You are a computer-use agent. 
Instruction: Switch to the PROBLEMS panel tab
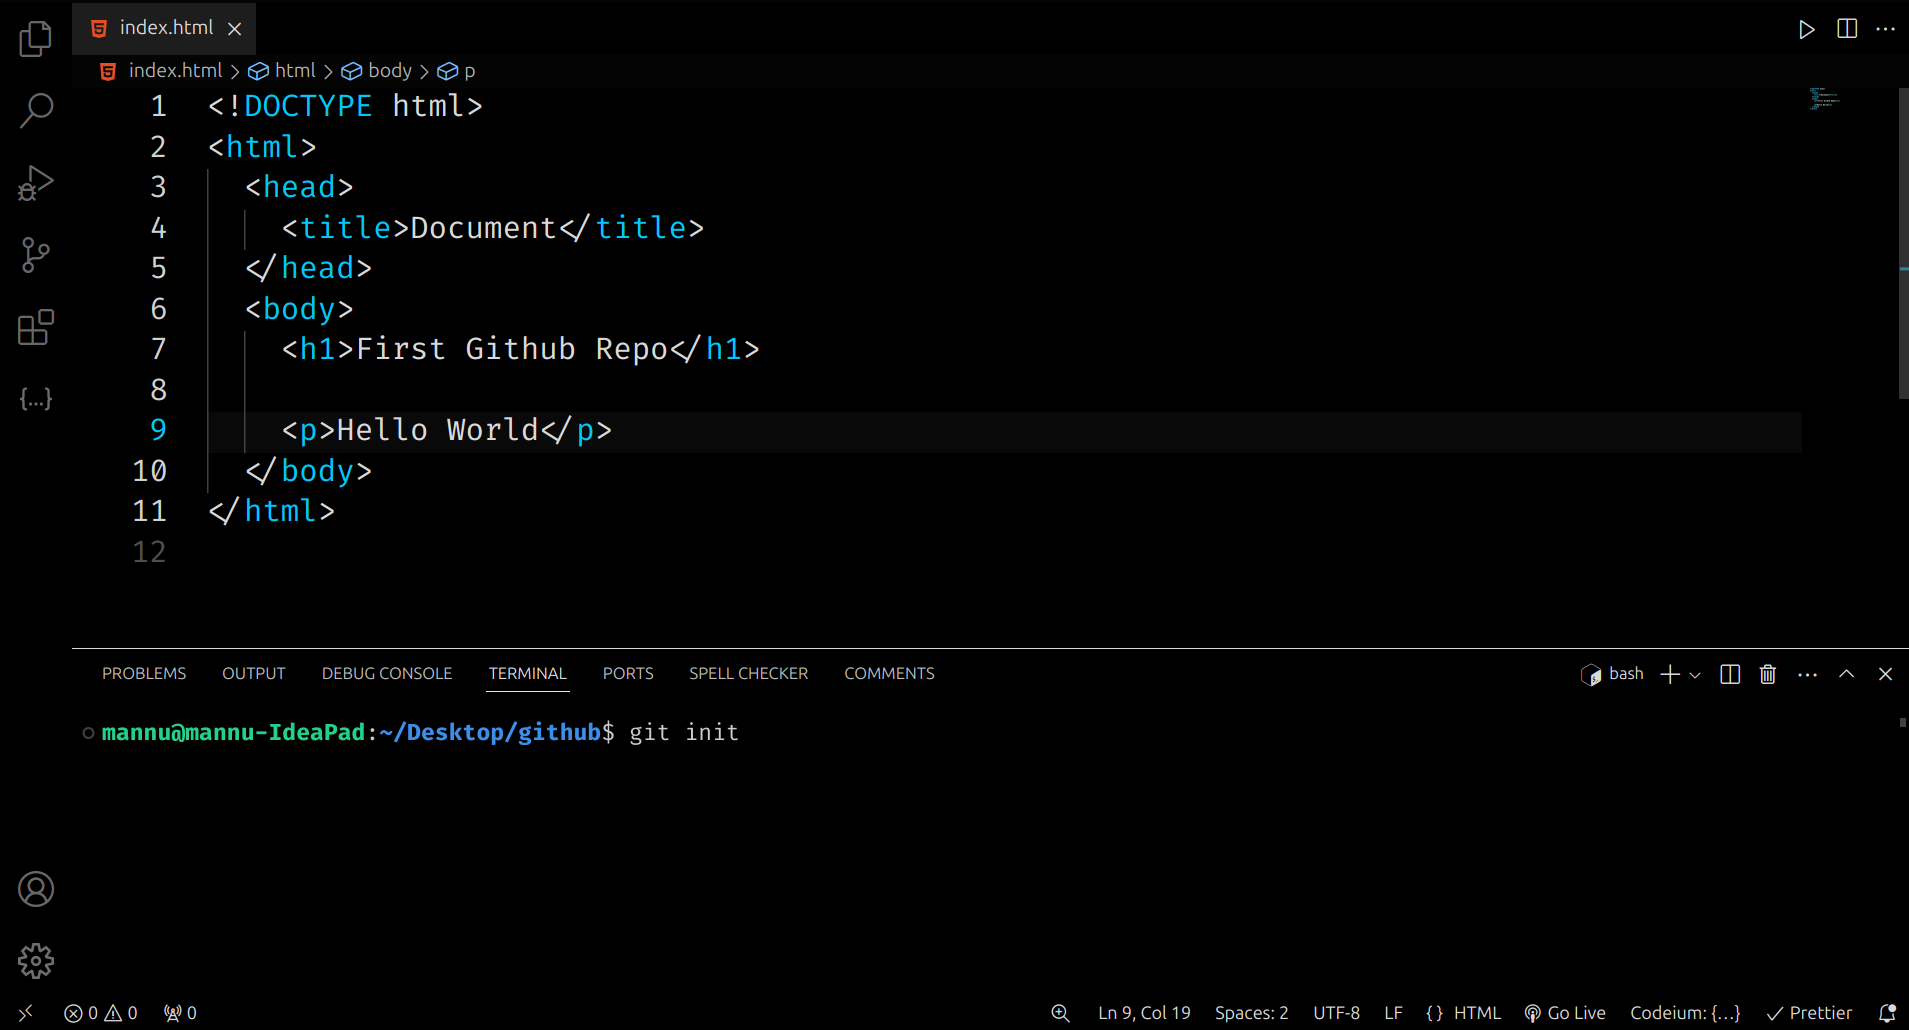144,674
